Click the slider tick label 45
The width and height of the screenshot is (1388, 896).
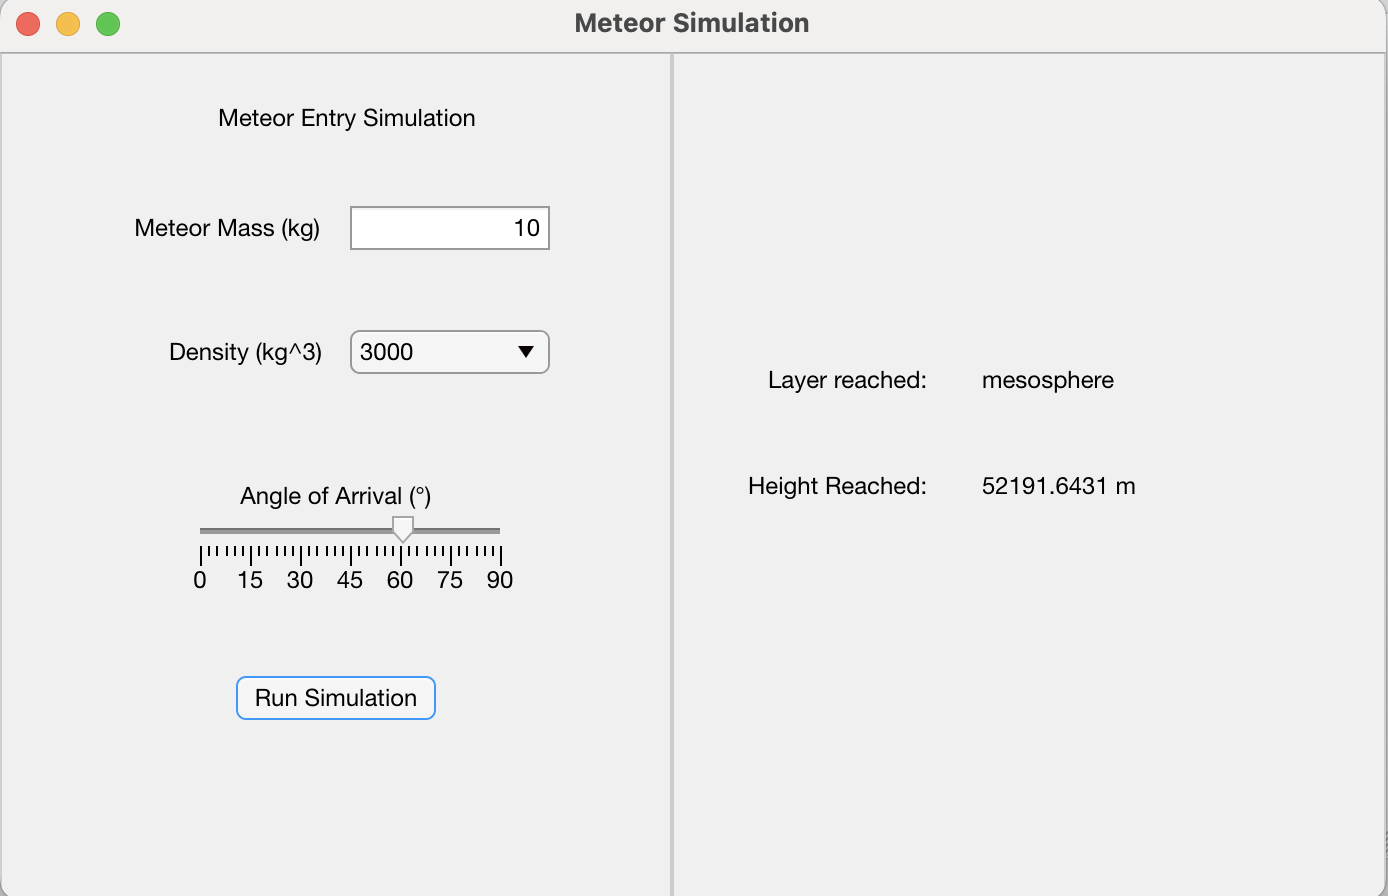(350, 580)
